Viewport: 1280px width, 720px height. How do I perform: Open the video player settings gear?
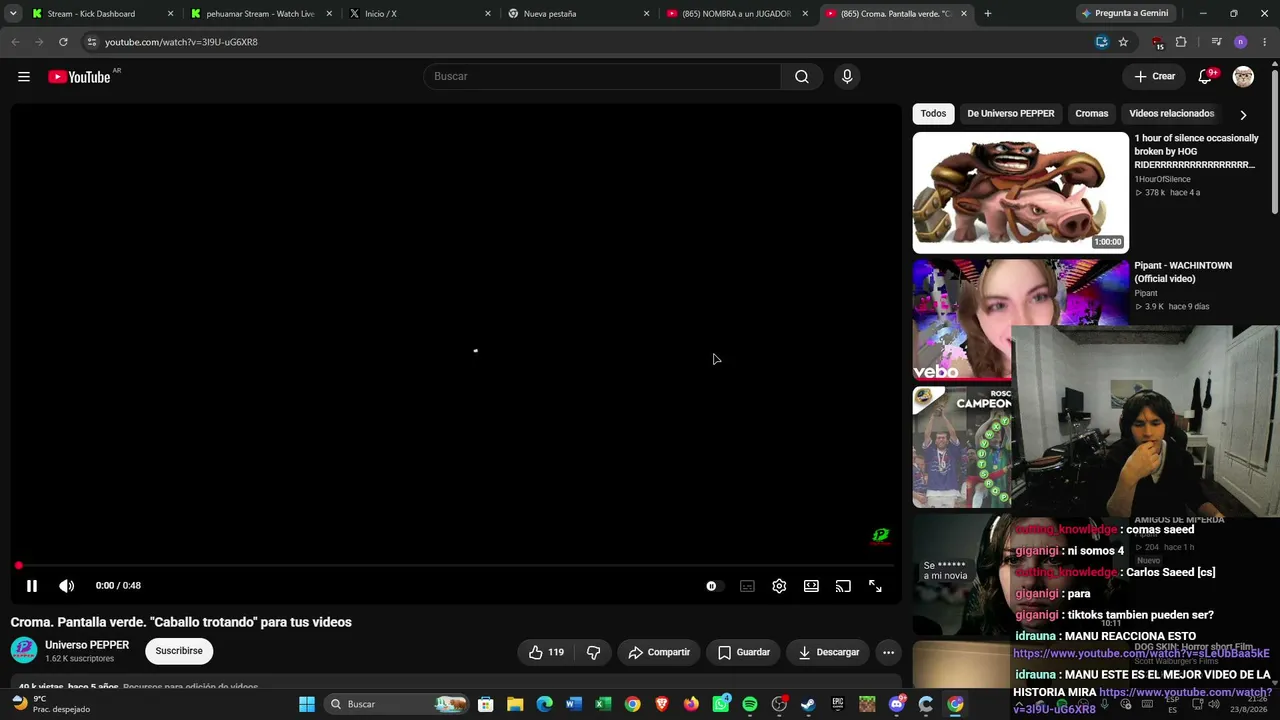(x=779, y=586)
